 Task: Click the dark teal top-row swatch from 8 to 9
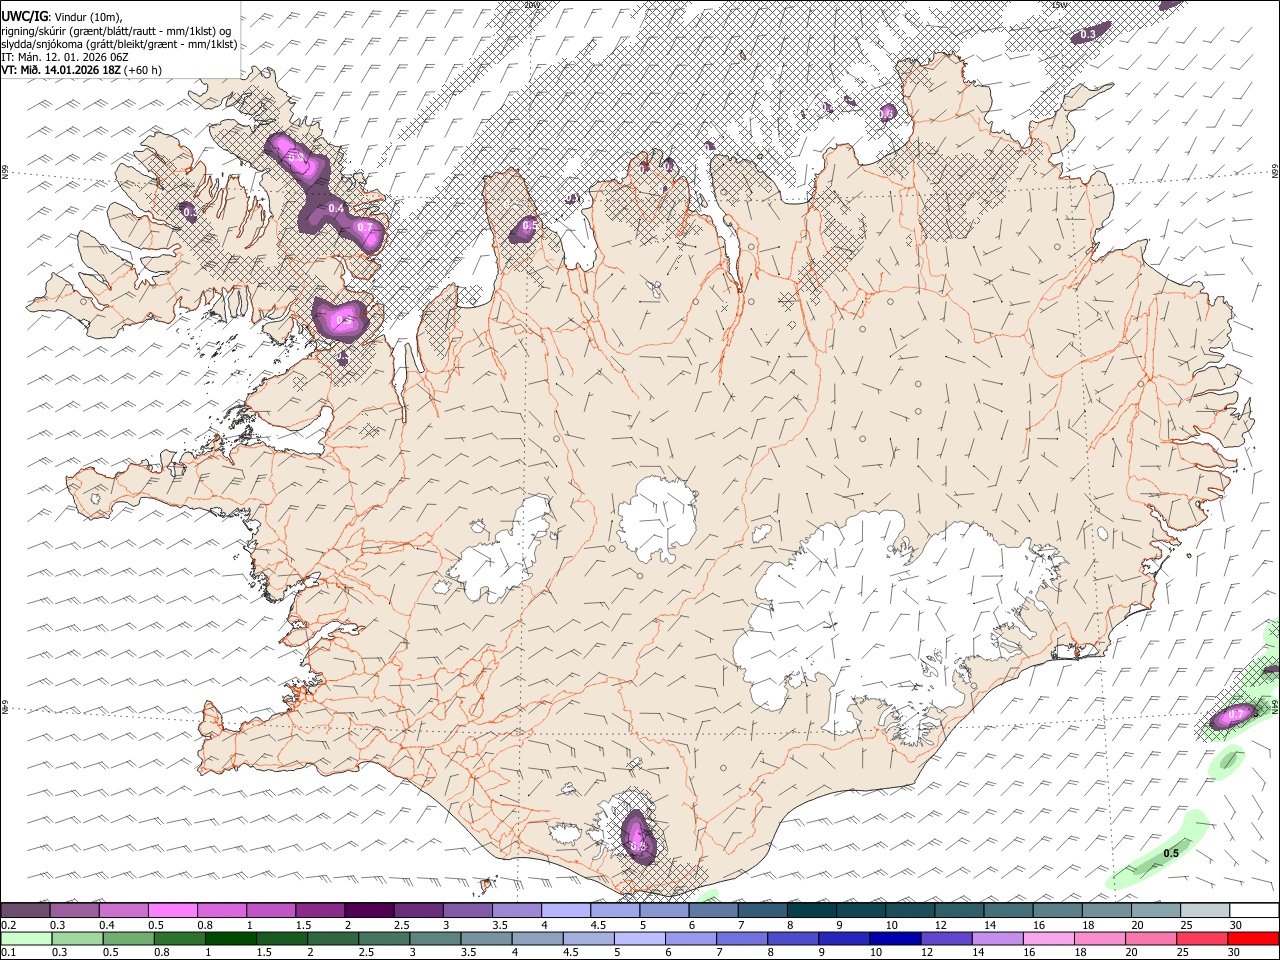pyautogui.click(x=812, y=911)
